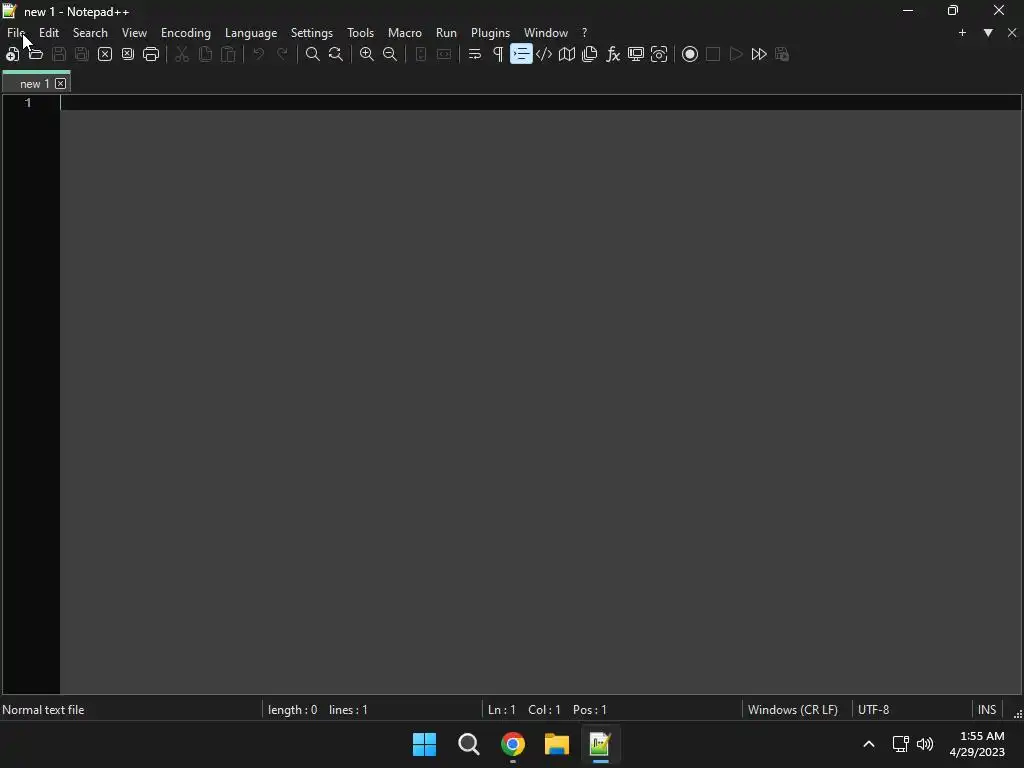The height and width of the screenshot is (768, 1024).
Task: Click the Save icon in the toolbar
Action: pyautogui.click(x=59, y=54)
